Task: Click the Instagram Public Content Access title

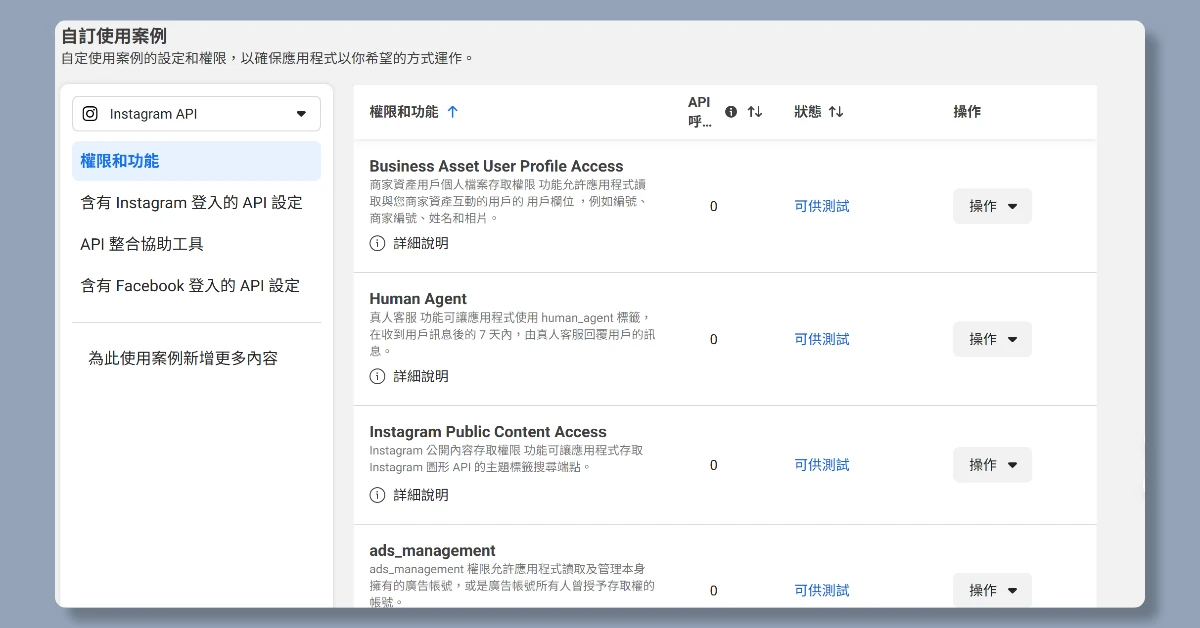Action: coord(488,432)
